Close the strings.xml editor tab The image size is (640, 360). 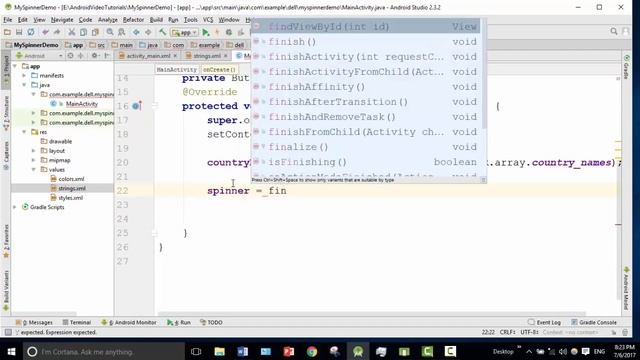pos(225,56)
